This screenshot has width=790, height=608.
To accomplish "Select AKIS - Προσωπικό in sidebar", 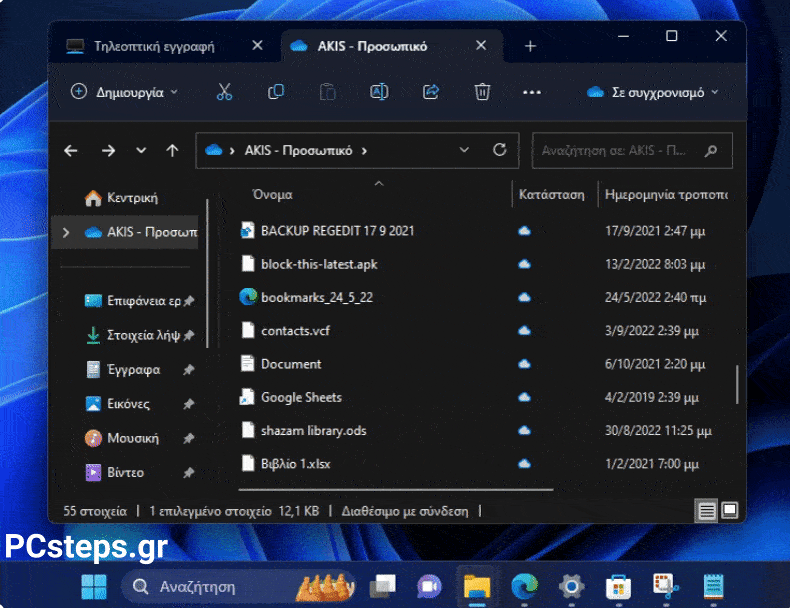I will (x=125, y=232).
